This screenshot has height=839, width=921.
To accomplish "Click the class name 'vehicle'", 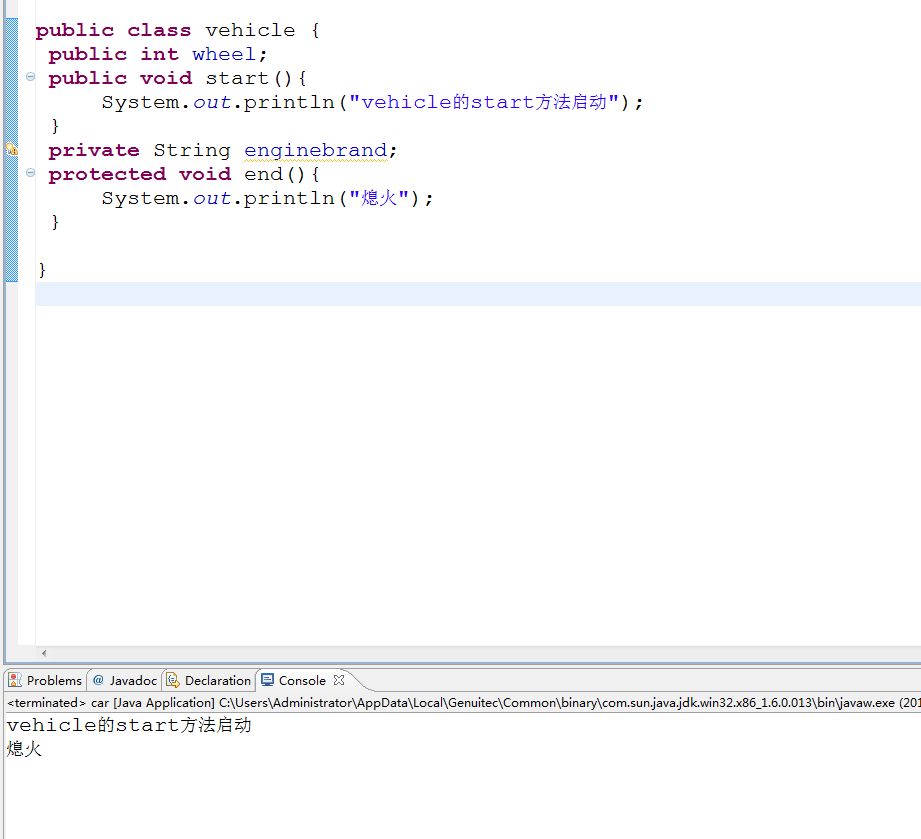I will [250, 30].
